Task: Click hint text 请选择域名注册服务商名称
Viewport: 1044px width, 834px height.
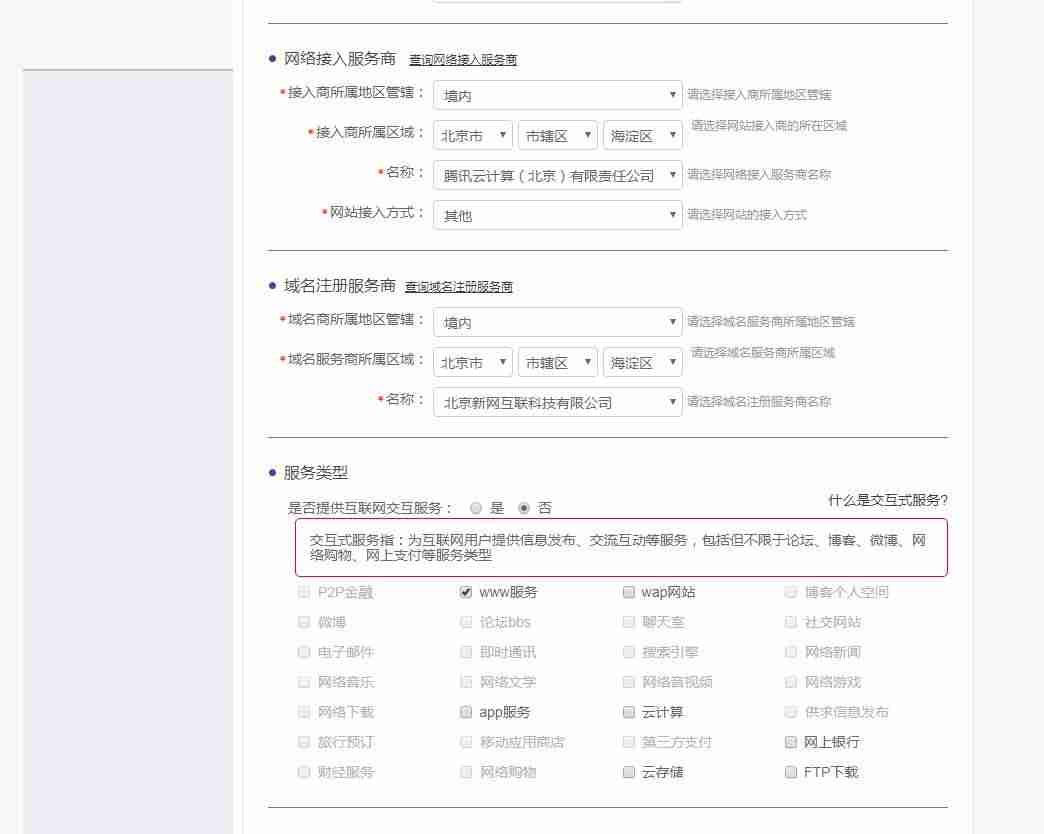Action: click(759, 401)
